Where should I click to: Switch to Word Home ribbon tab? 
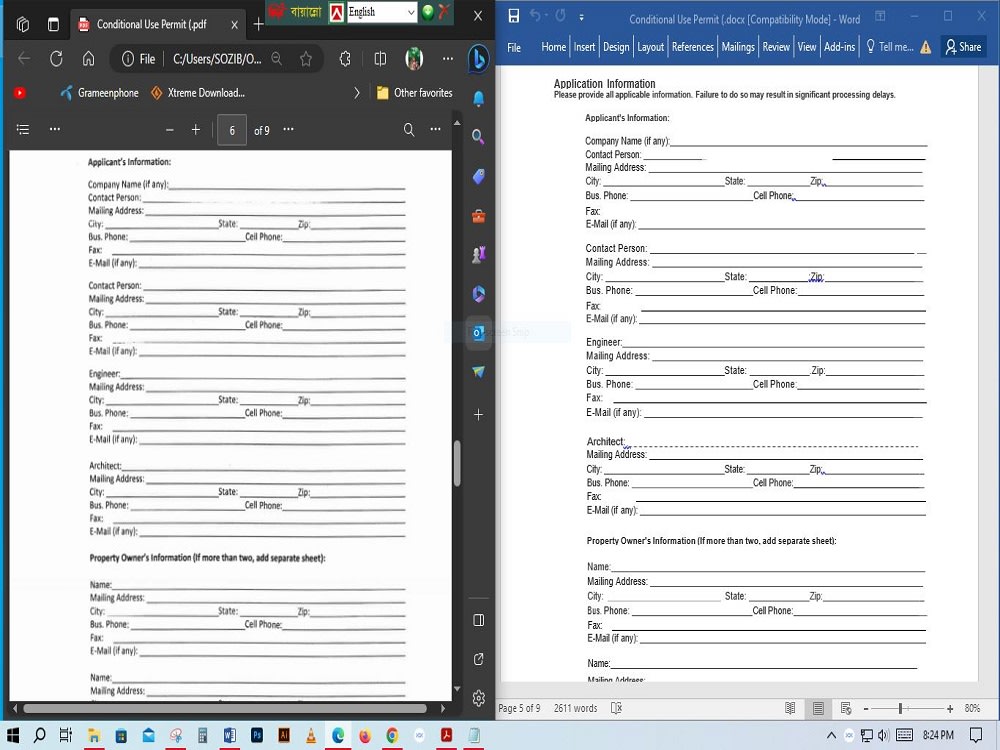554,47
